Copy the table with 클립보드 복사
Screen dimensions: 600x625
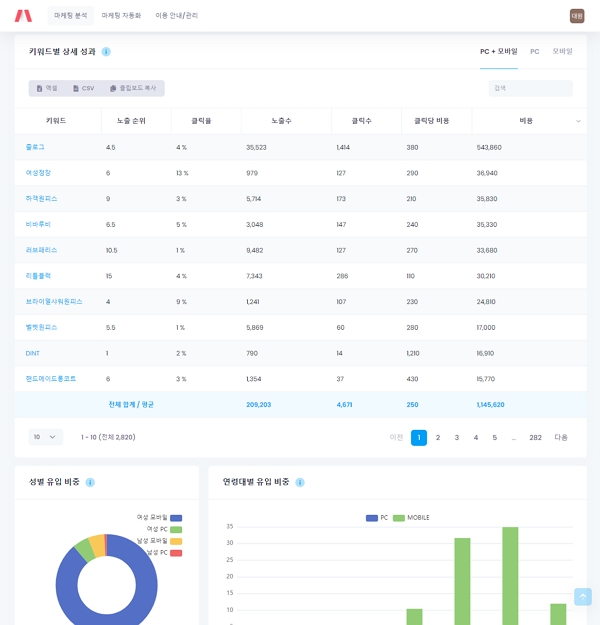pos(133,88)
